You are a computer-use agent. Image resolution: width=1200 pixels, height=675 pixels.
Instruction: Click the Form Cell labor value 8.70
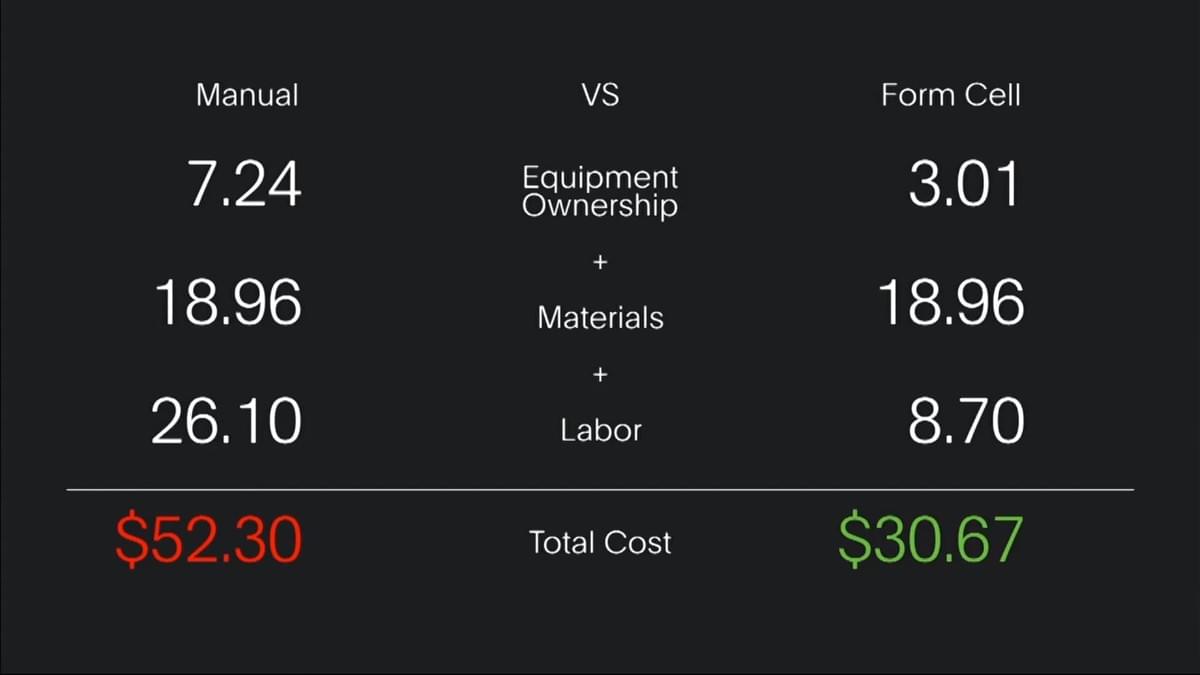966,421
